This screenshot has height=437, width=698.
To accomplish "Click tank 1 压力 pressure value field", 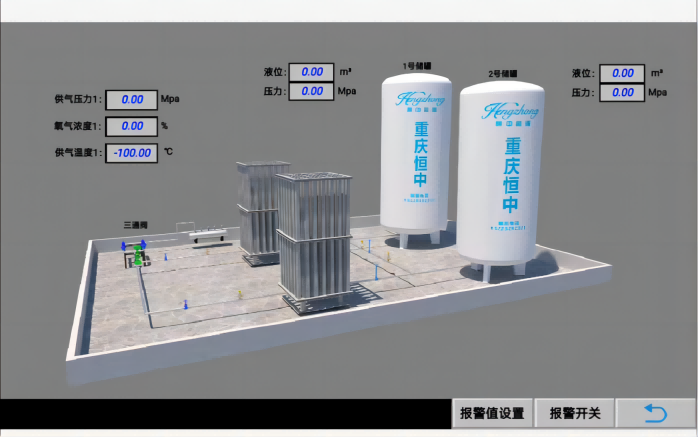I will (311, 91).
